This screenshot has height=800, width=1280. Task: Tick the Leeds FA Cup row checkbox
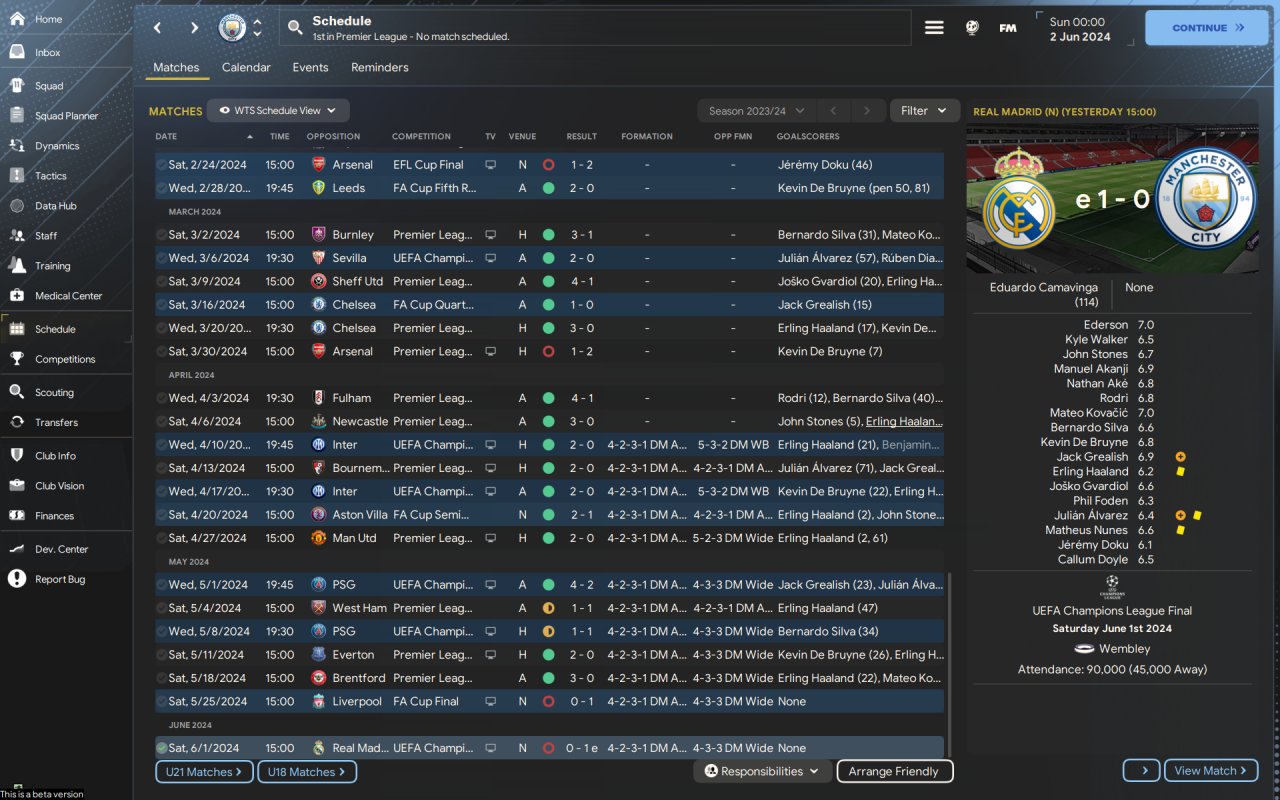coord(161,188)
